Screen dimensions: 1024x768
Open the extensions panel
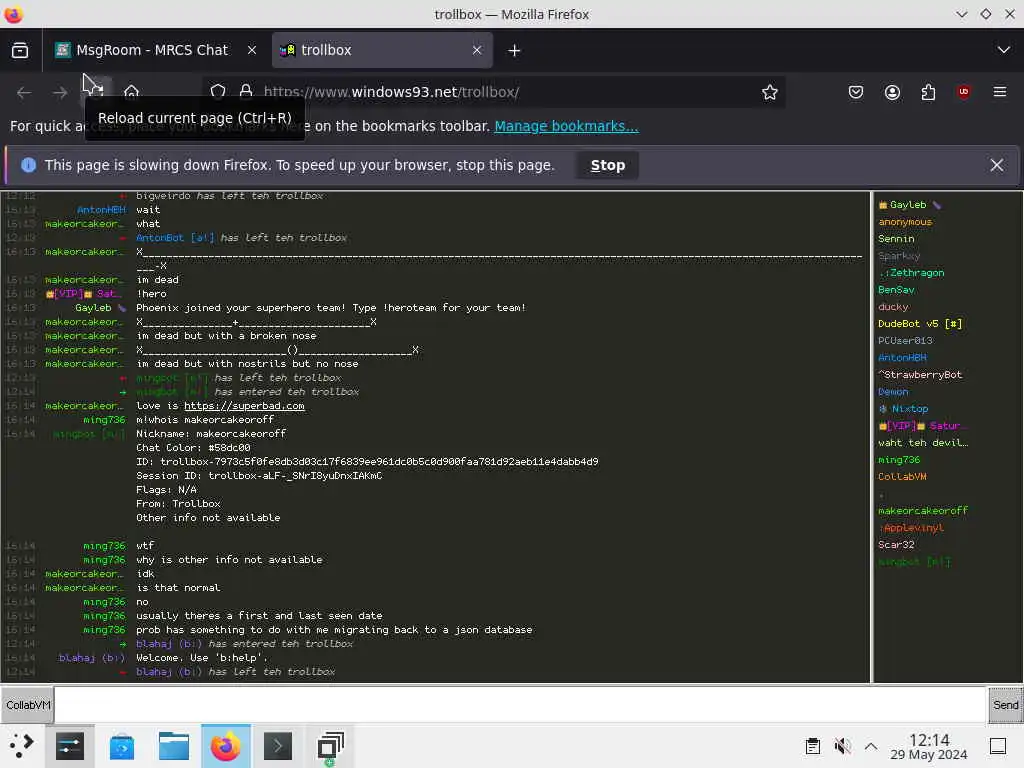(x=928, y=92)
